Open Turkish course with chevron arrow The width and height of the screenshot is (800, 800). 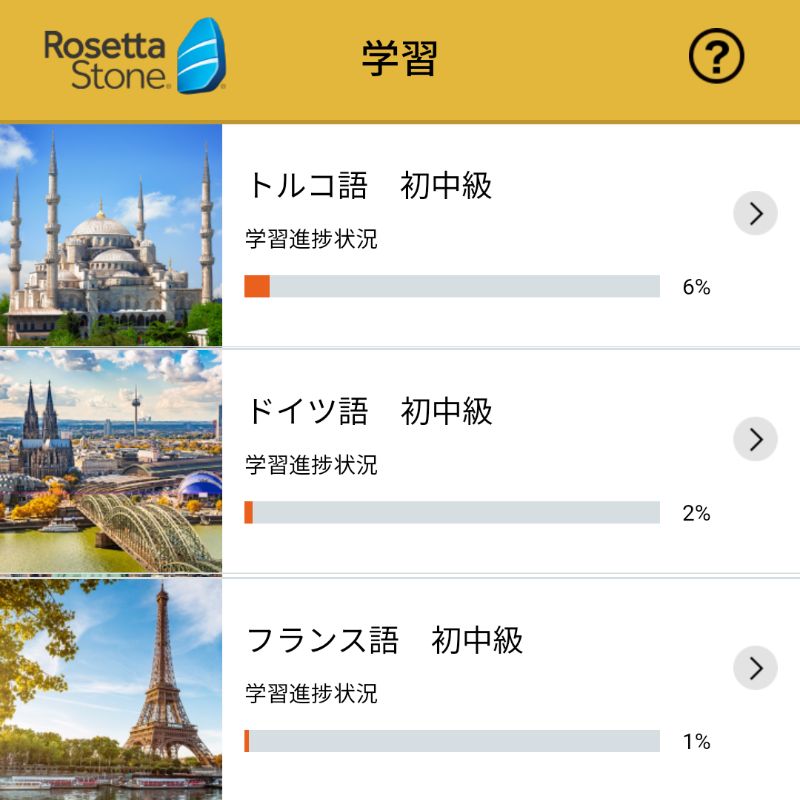[x=756, y=213]
